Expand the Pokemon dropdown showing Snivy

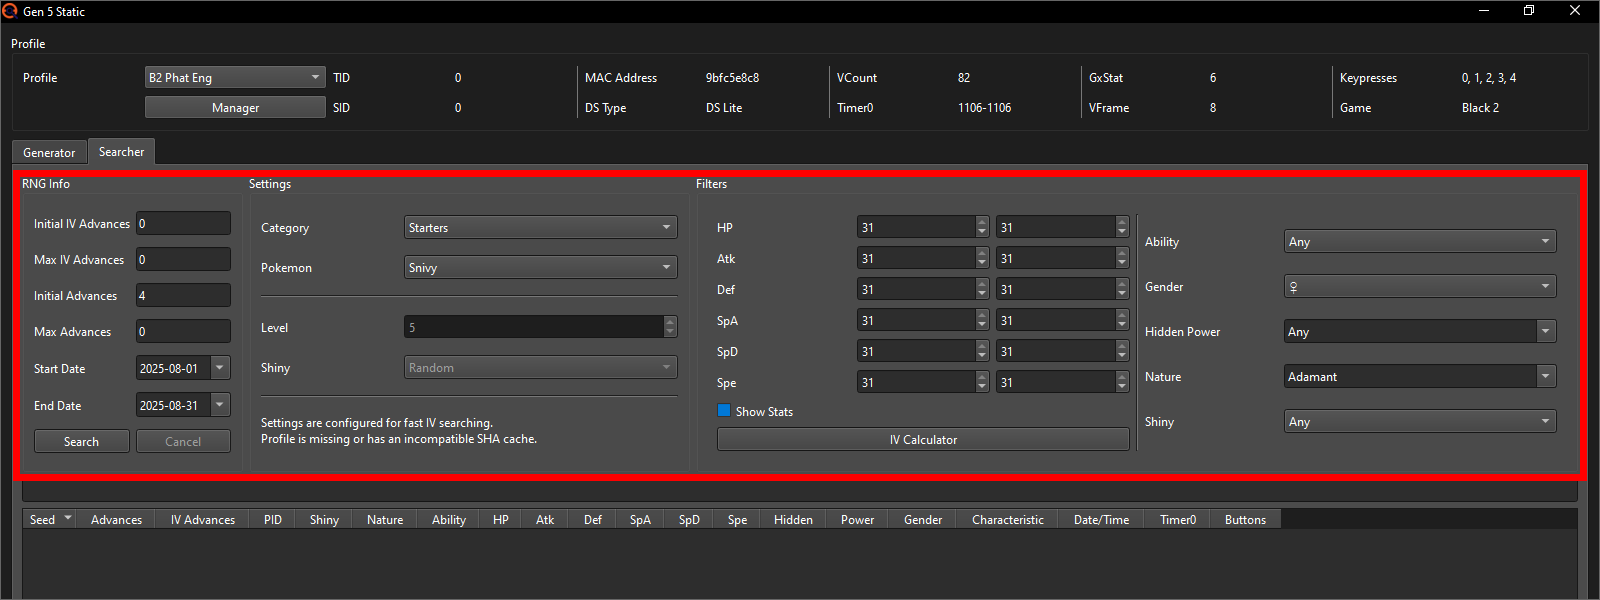[x=541, y=267]
